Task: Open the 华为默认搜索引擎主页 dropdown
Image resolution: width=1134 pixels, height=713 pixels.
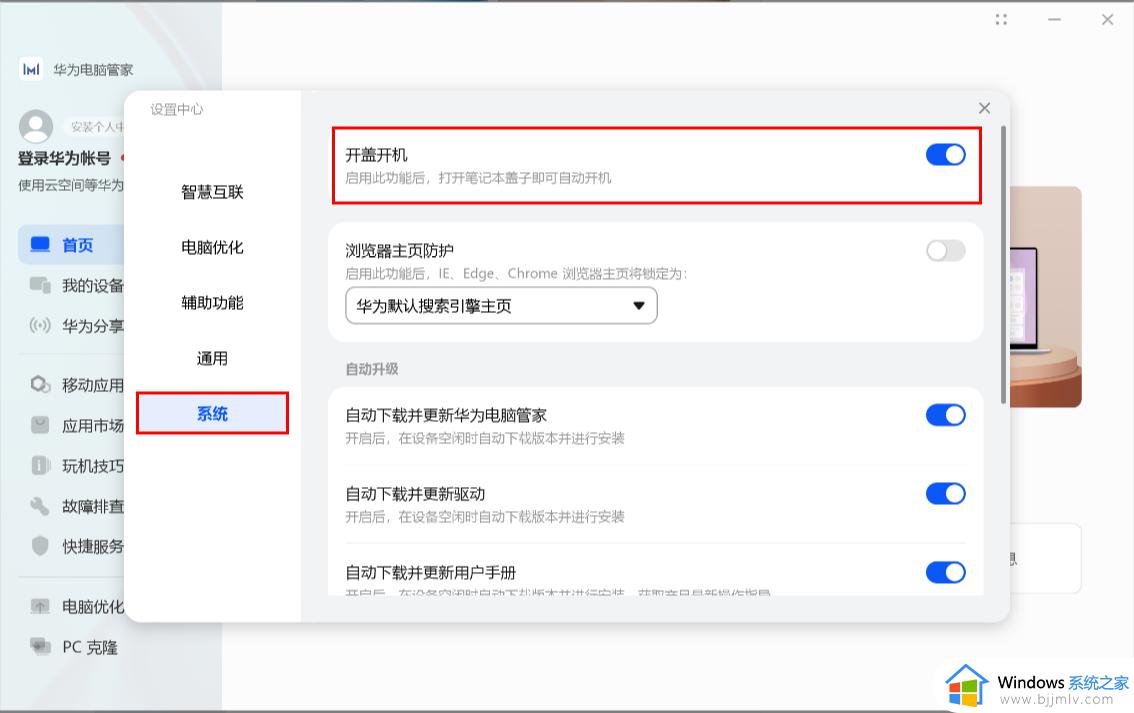Action: [x=501, y=306]
